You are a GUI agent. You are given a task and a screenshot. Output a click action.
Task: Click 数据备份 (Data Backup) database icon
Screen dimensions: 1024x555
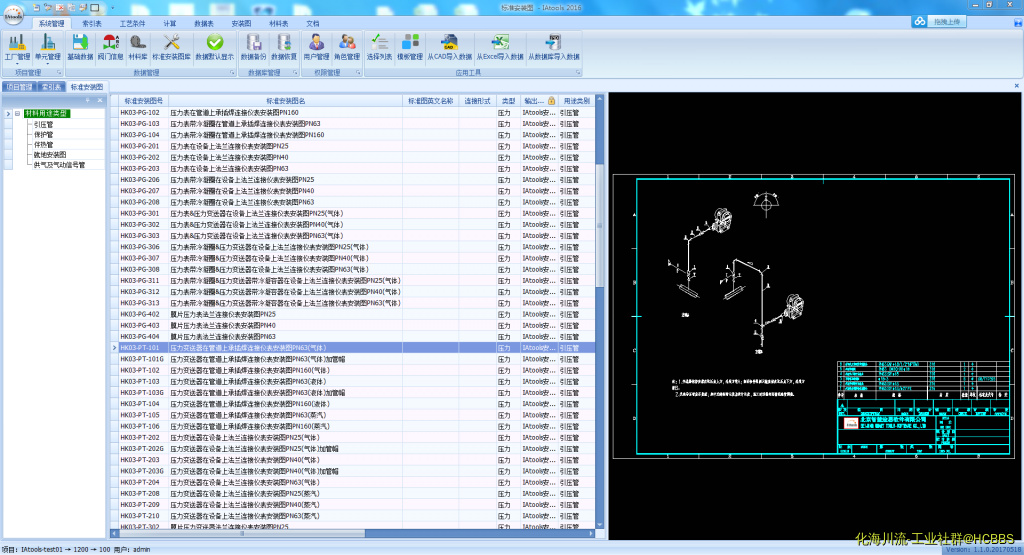[253, 43]
